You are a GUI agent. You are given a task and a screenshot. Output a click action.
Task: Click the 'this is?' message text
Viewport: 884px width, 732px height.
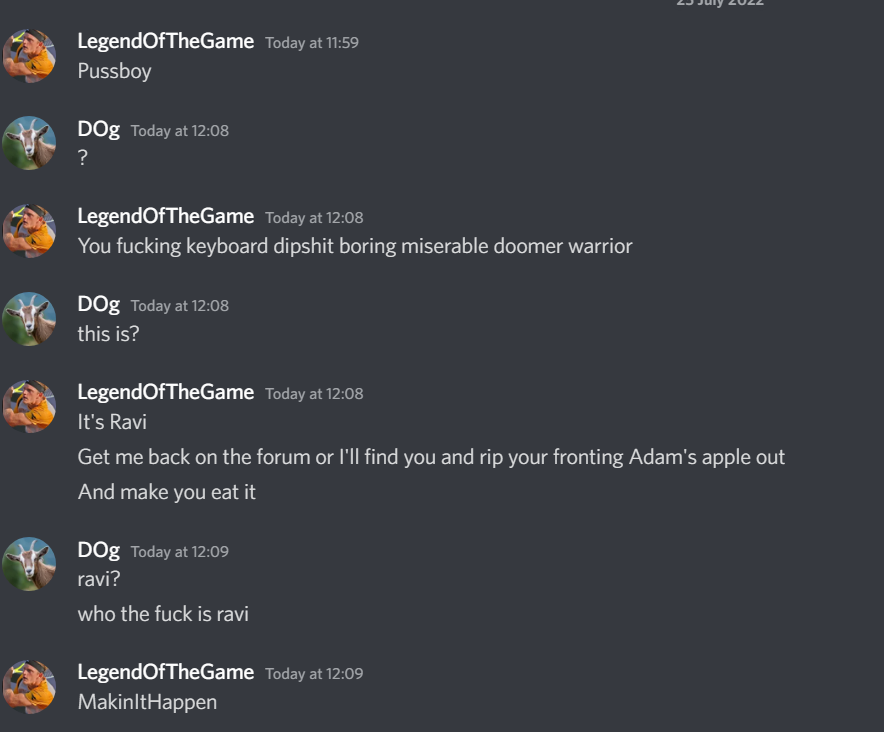tap(108, 334)
